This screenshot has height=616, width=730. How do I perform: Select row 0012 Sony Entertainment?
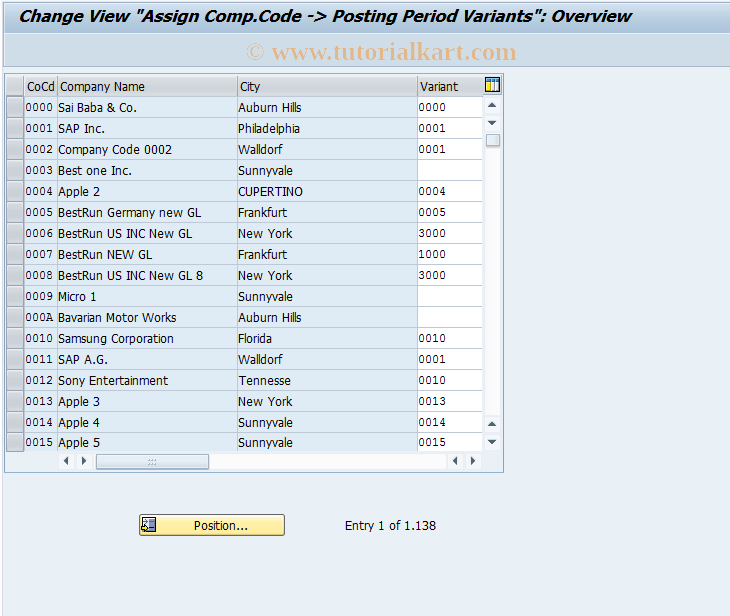[15, 380]
